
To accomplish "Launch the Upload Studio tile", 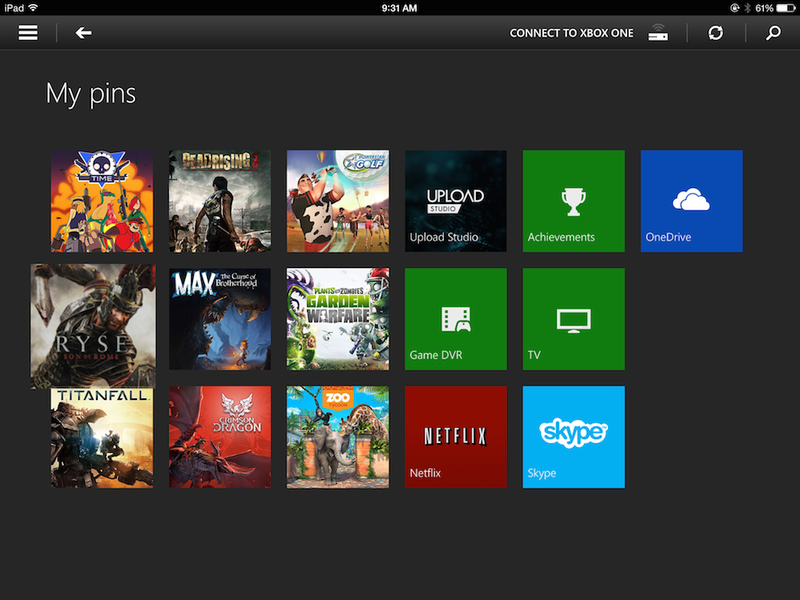I will click(456, 201).
